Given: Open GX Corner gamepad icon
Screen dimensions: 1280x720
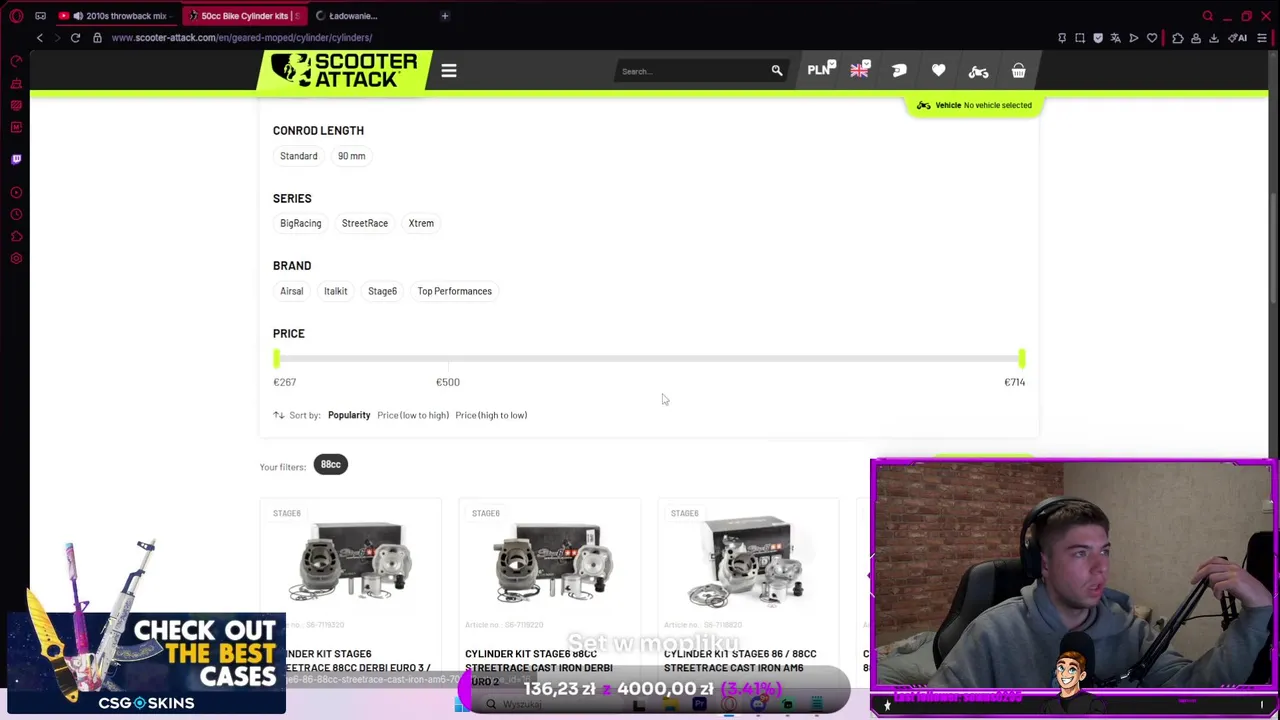Looking at the screenshot, I should click(40, 16).
